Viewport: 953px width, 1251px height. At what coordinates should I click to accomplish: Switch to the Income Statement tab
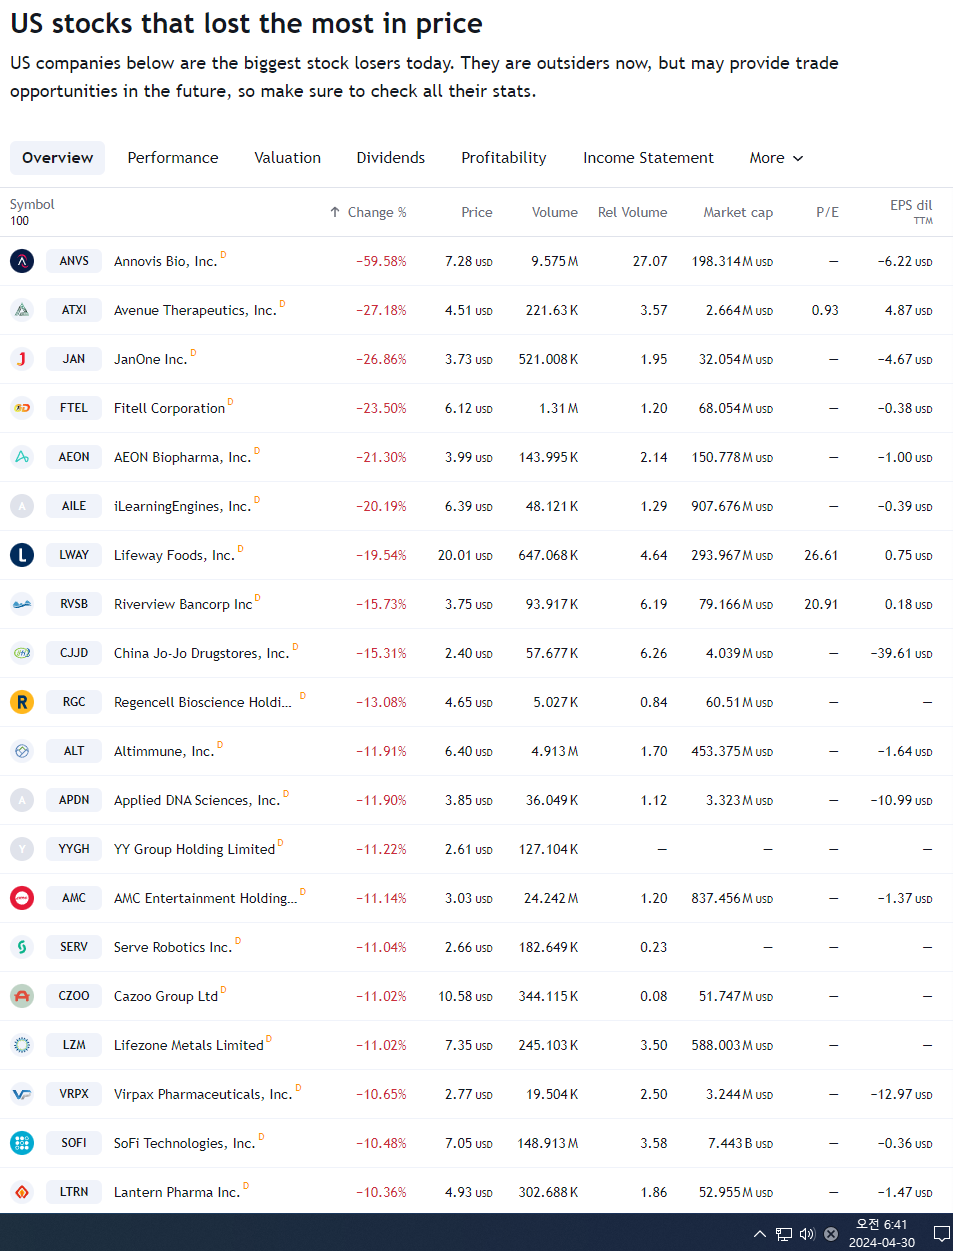click(648, 158)
